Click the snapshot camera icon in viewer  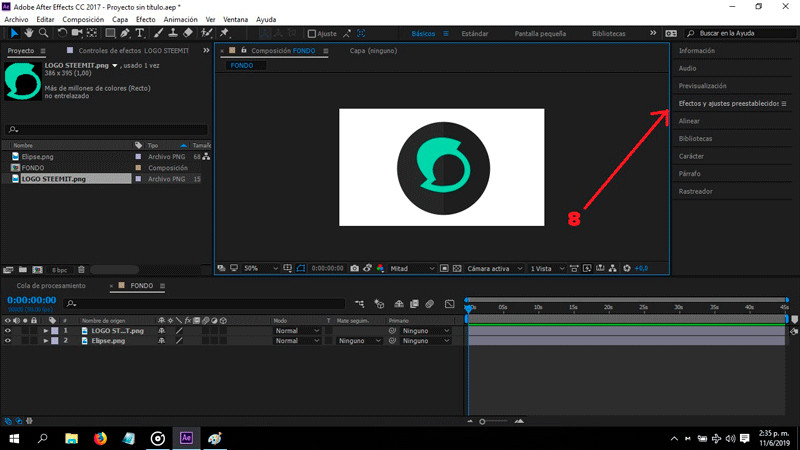point(354,268)
